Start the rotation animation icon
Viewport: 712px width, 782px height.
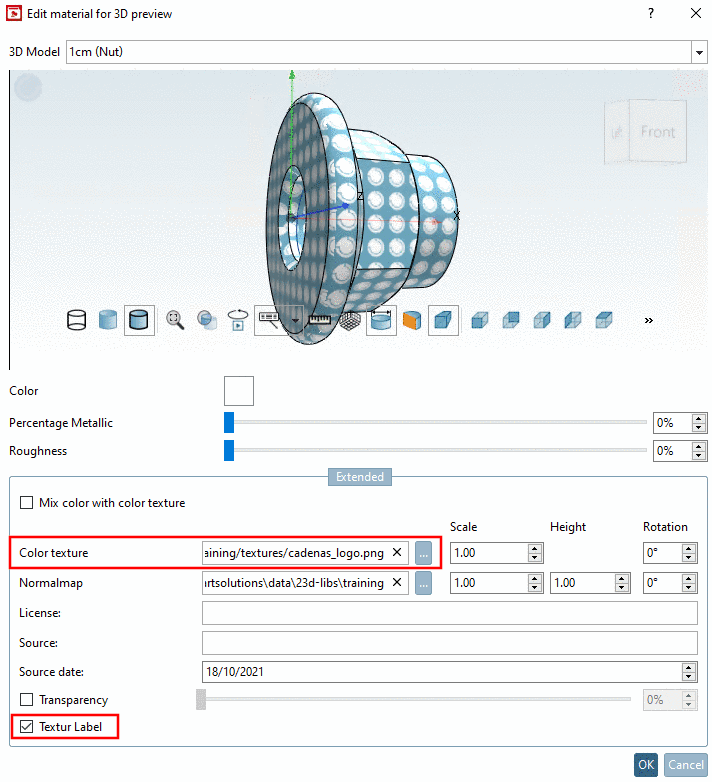coord(238,320)
